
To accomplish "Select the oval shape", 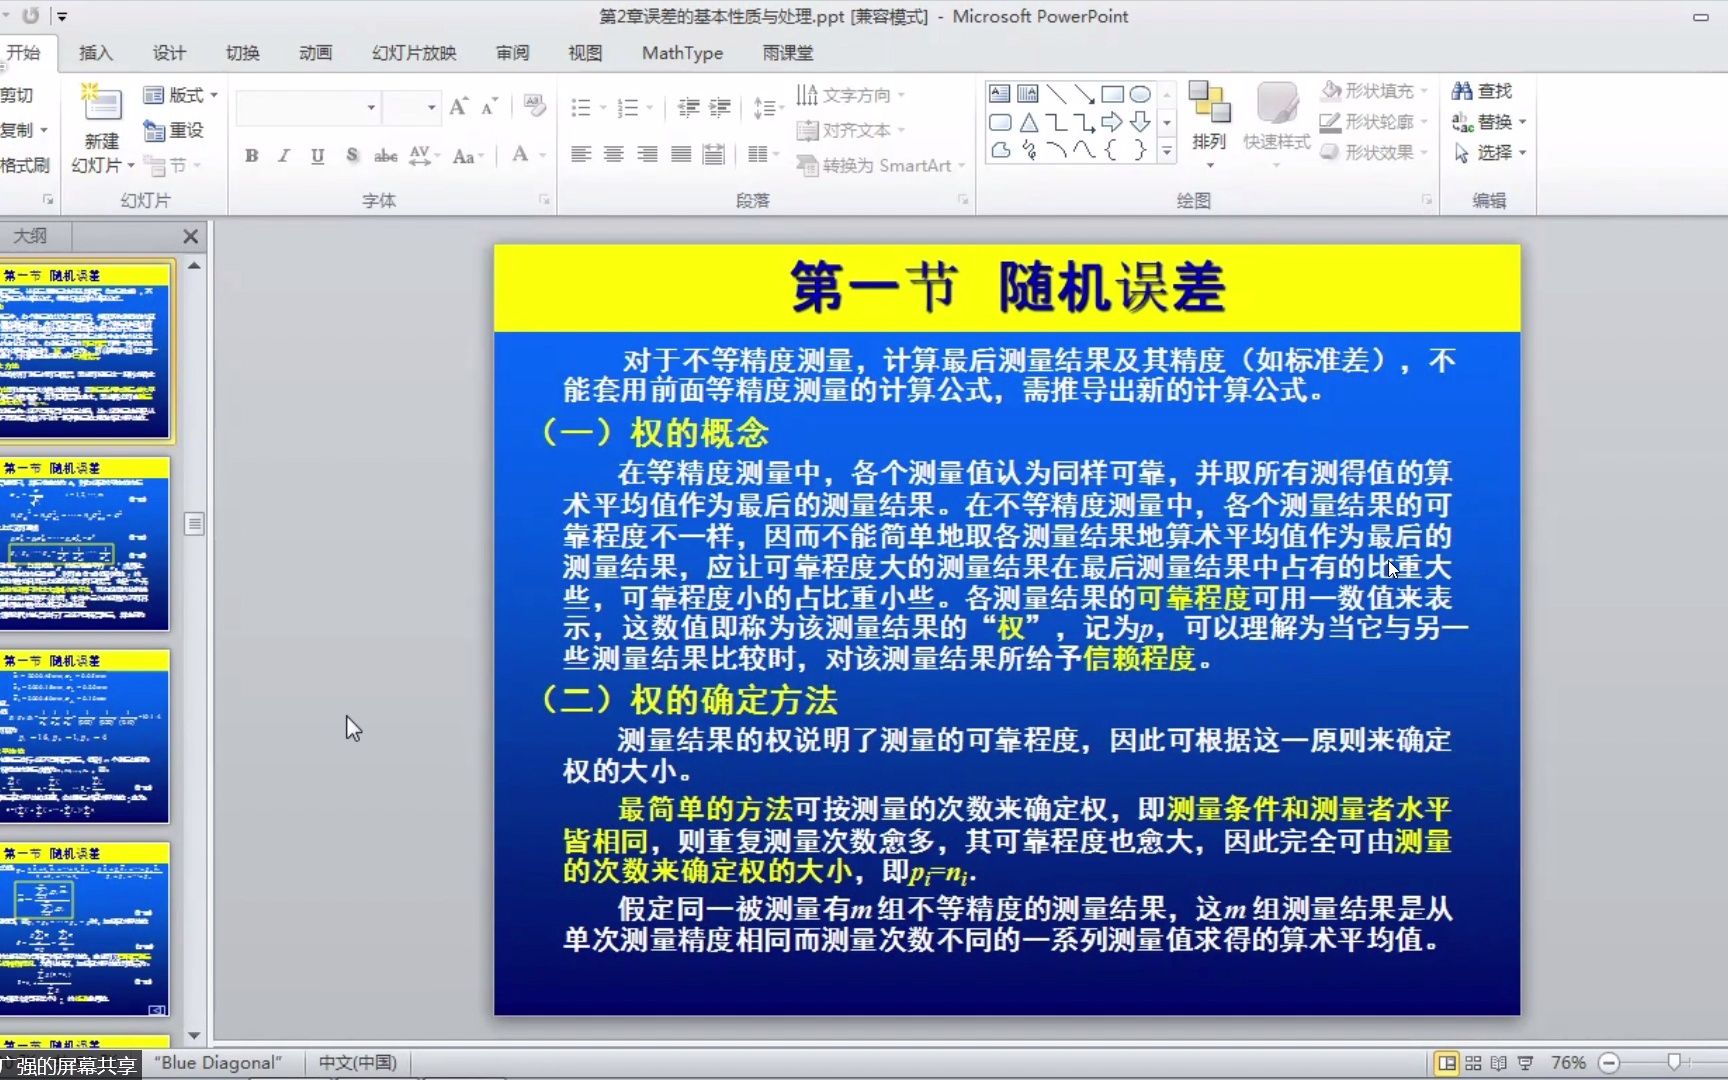I will [x=1140, y=94].
